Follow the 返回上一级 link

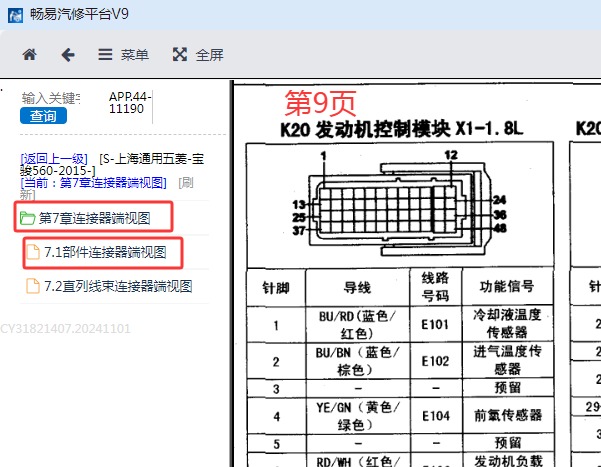pyautogui.click(x=54, y=158)
